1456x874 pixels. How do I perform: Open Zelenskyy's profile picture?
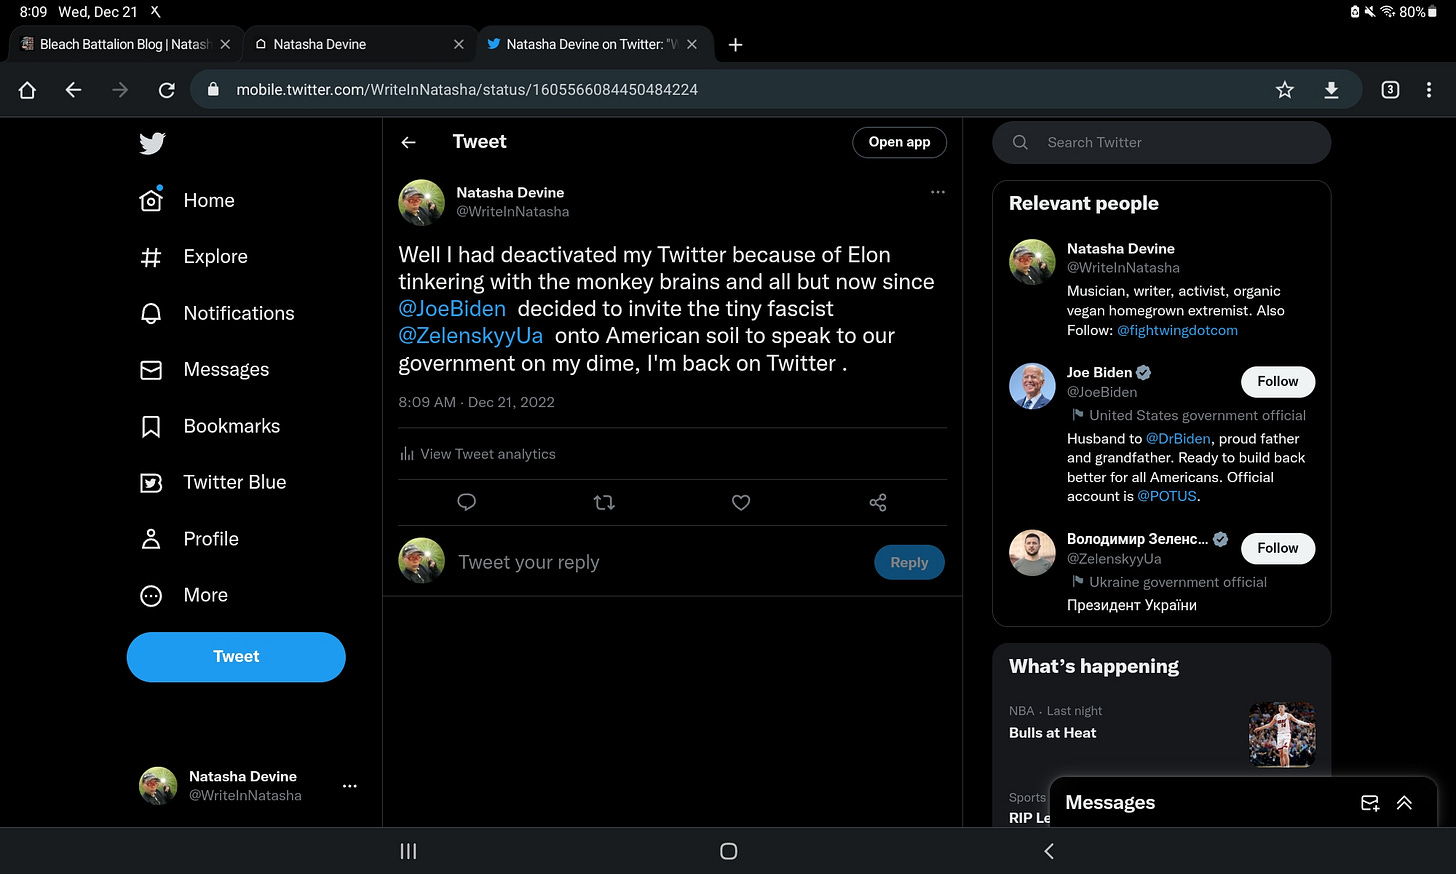(x=1032, y=553)
